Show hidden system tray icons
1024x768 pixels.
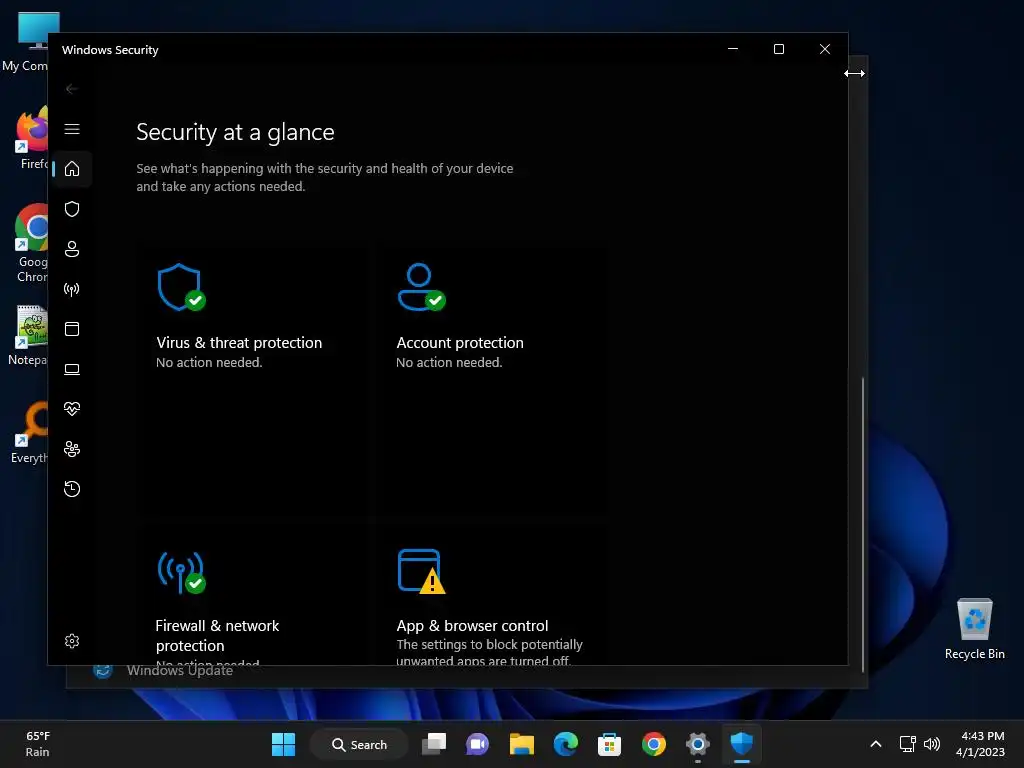coord(876,744)
